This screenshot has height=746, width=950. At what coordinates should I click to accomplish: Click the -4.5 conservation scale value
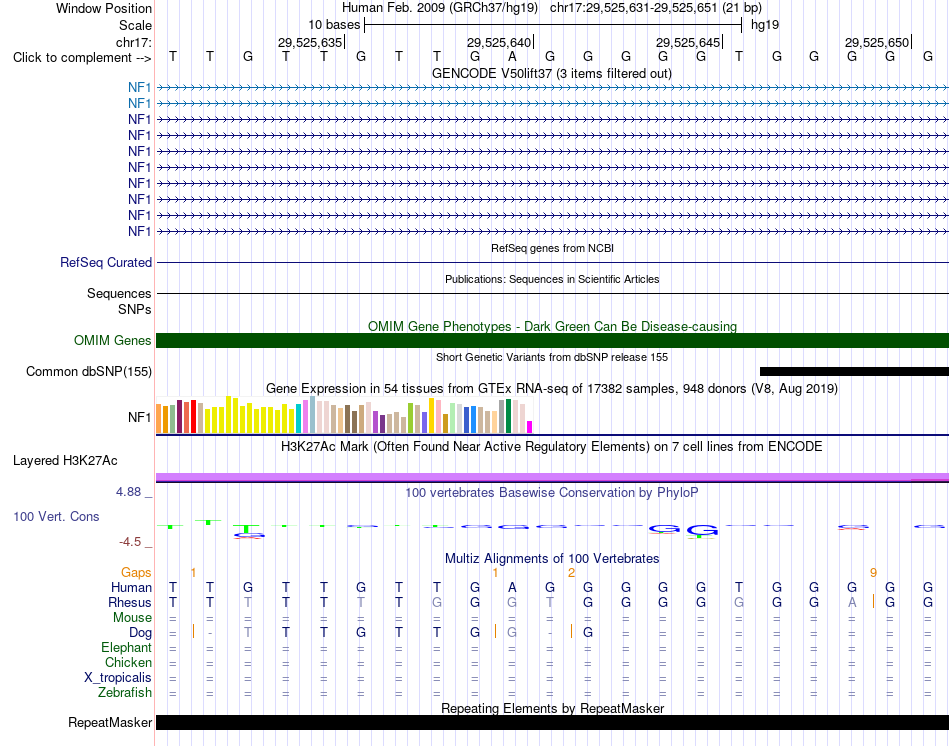click(x=130, y=542)
